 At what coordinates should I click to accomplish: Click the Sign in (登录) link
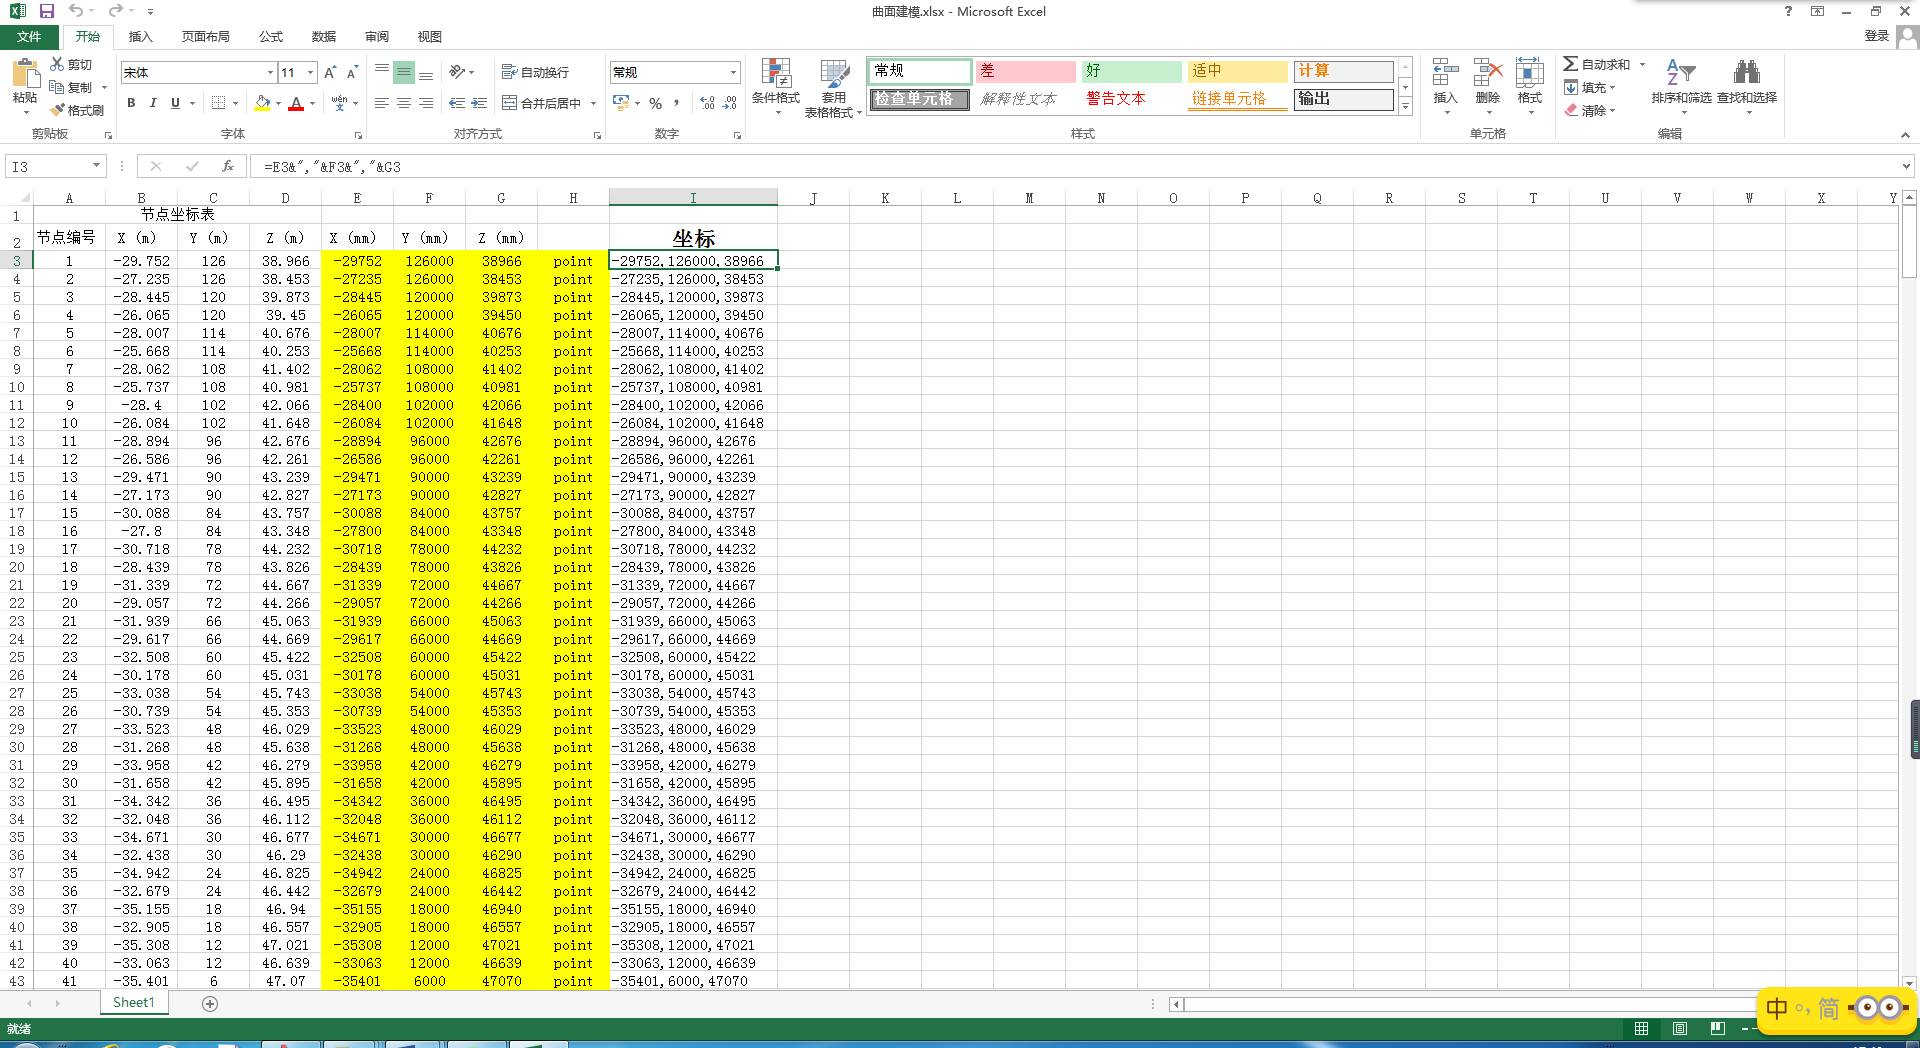(1876, 36)
